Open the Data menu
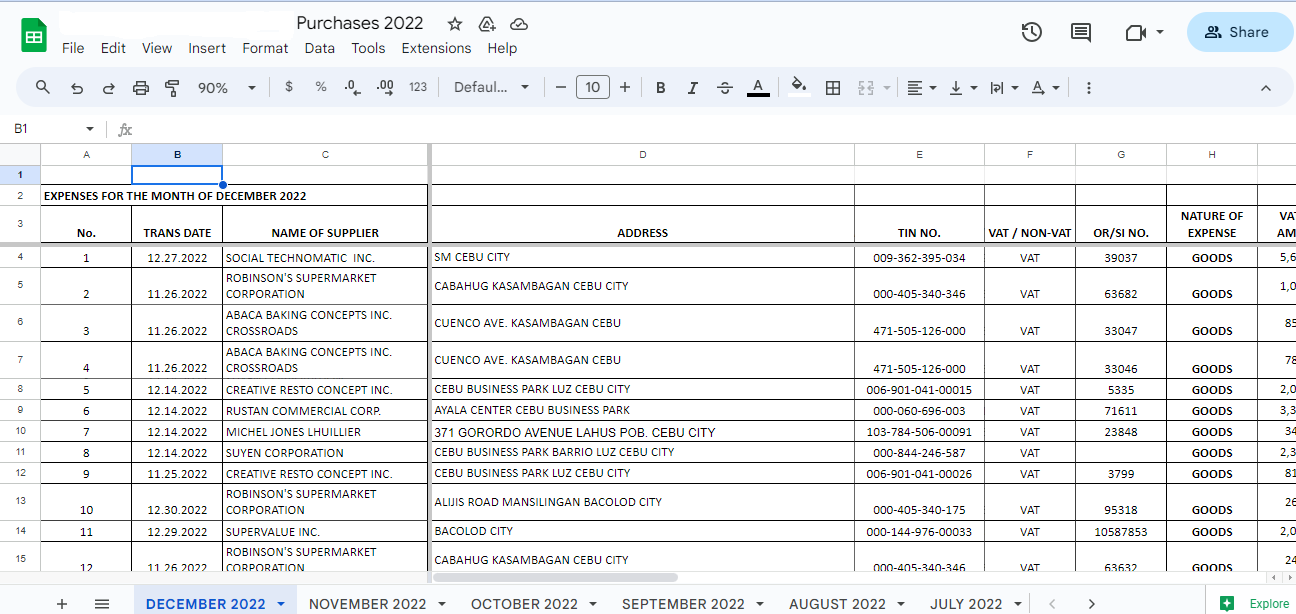Viewport: 1296px width, 614px height. [320, 48]
